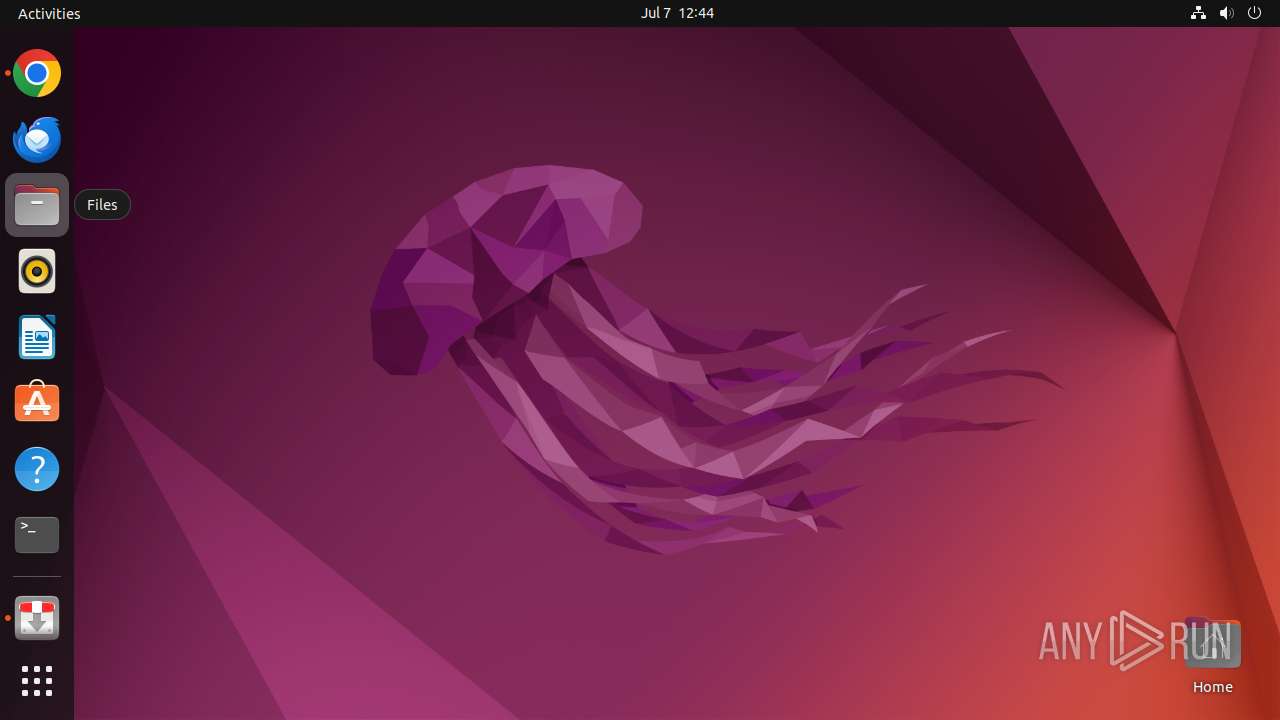
Task: Open the running installer app in dock
Action: (37, 618)
